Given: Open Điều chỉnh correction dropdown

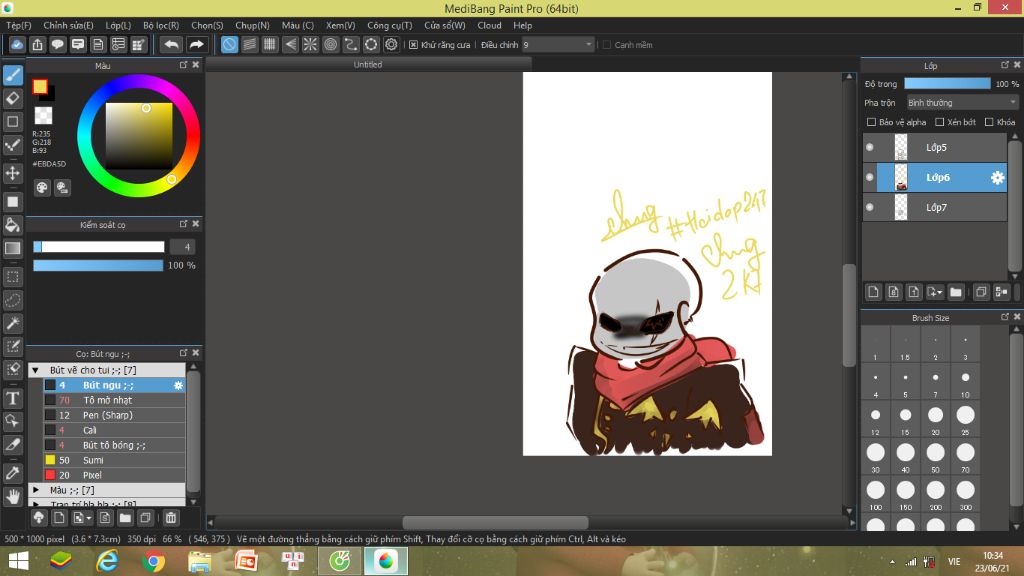Looking at the screenshot, I should click(558, 45).
